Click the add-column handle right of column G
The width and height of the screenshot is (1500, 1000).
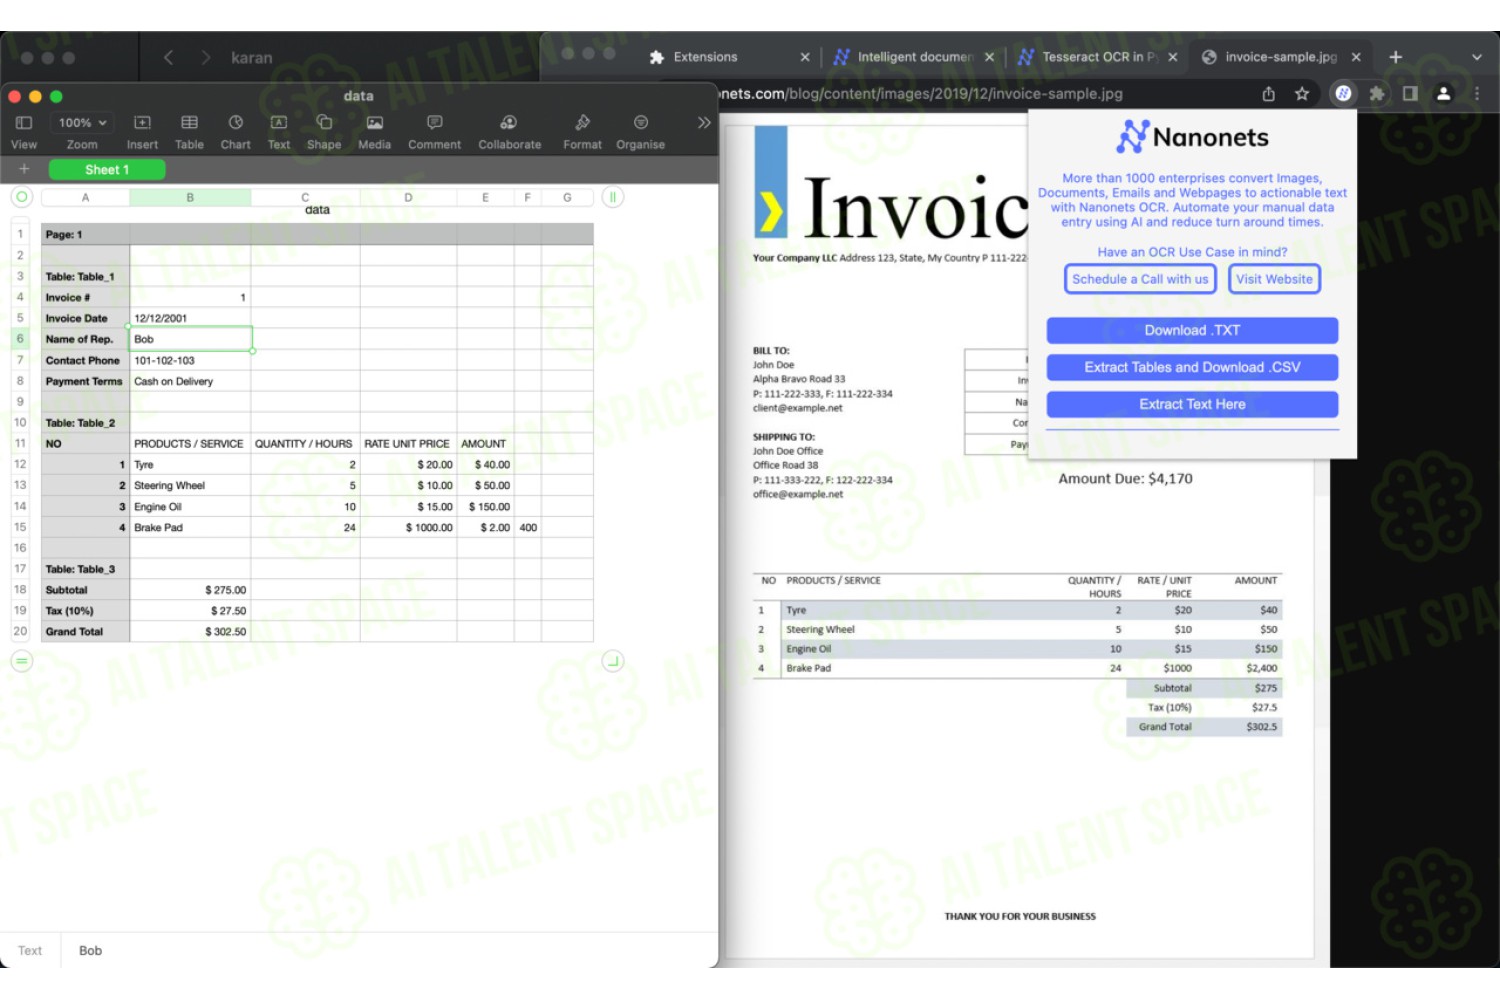coord(613,197)
